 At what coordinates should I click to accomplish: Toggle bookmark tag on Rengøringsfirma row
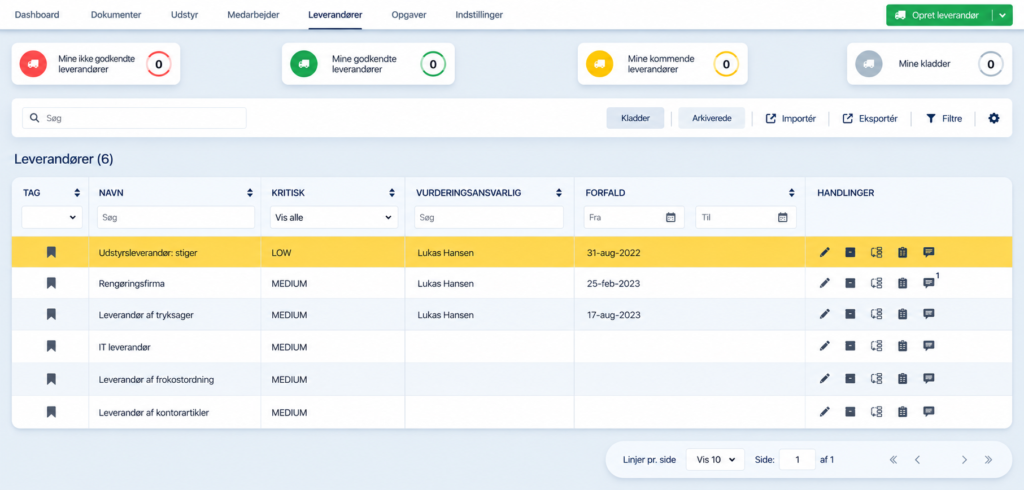(51, 283)
